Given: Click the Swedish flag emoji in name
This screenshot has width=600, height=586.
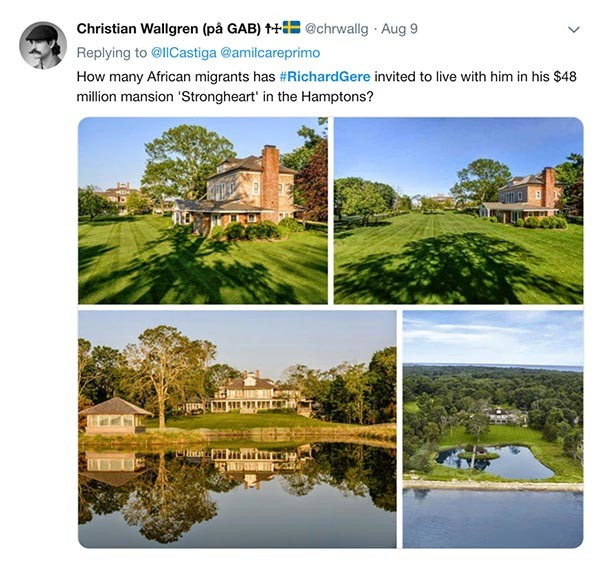Looking at the screenshot, I should click(292, 28).
